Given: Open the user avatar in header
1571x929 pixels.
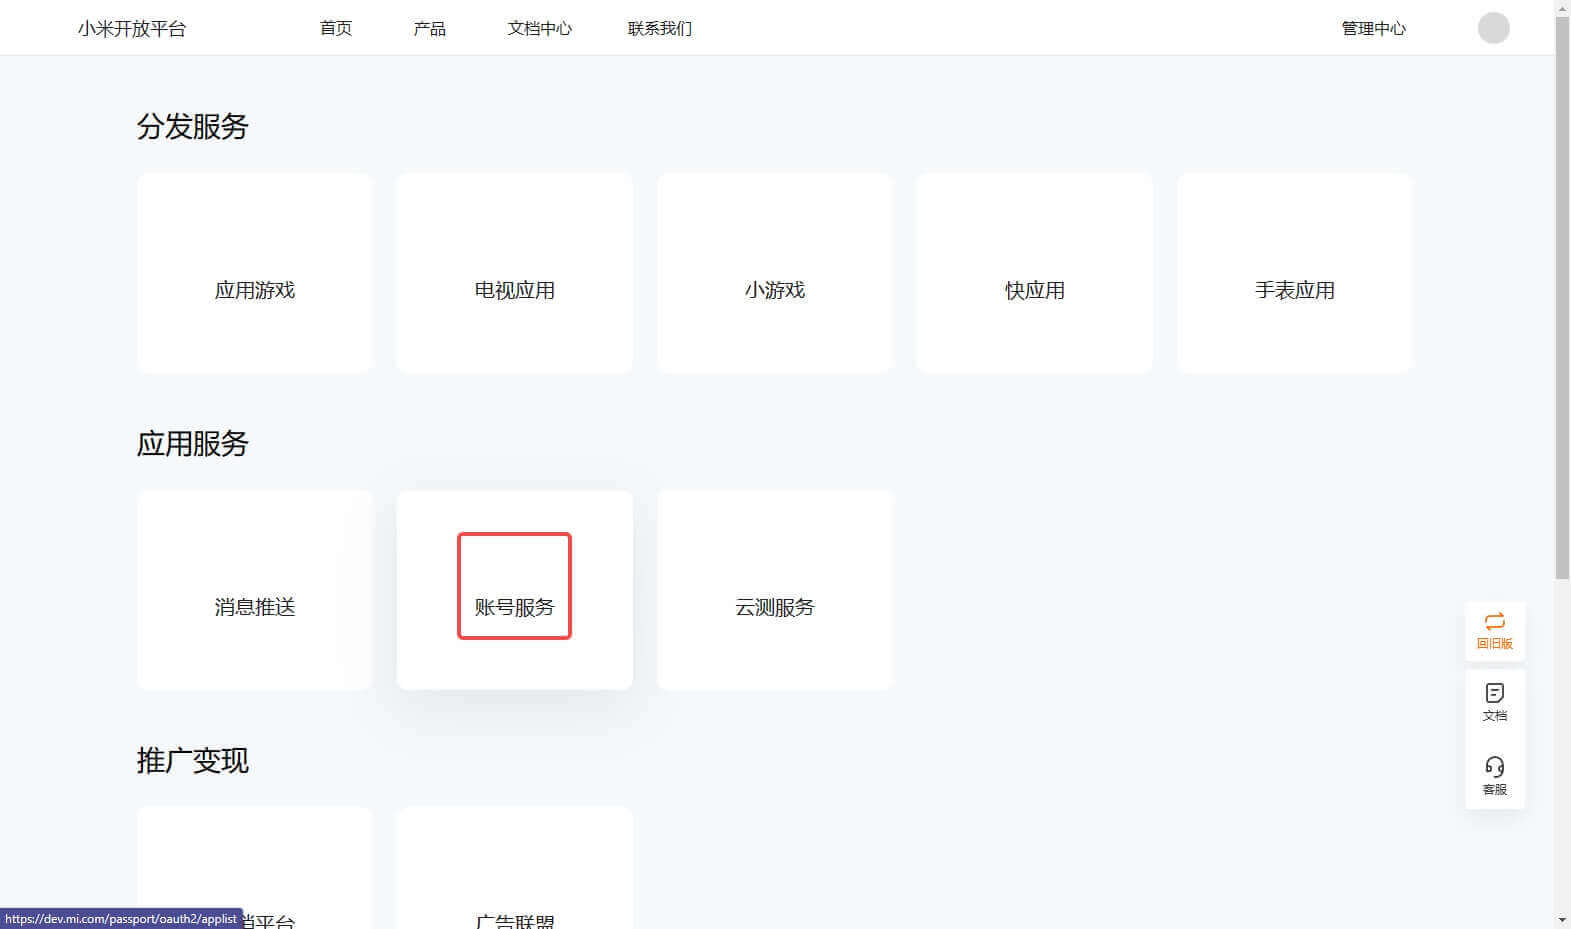Looking at the screenshot, I should pyautogui.click(x=1493, y=28).
